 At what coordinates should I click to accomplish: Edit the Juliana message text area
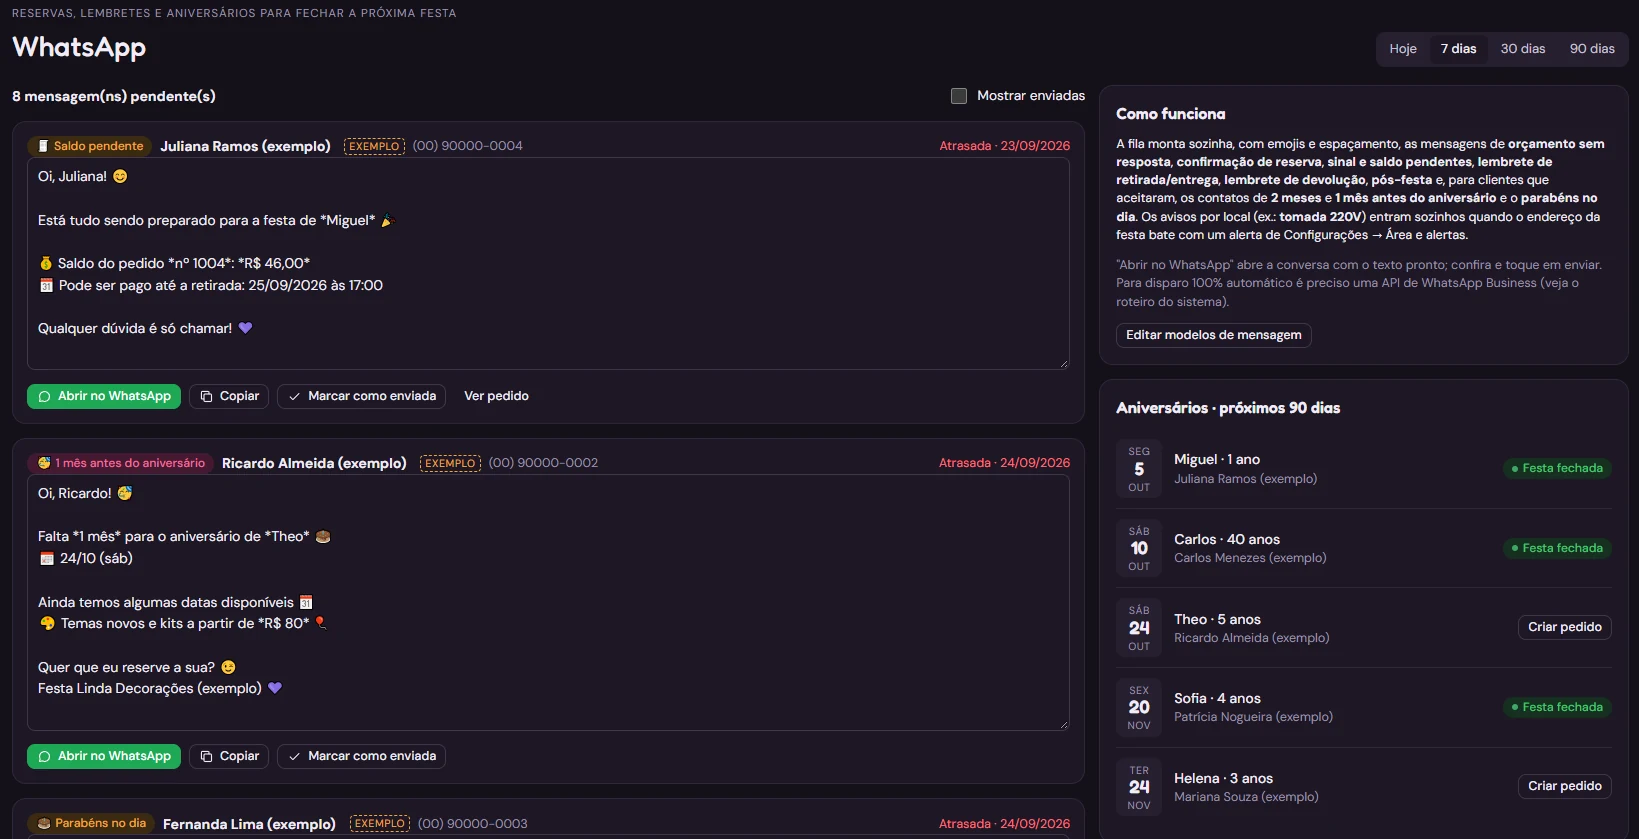(548, 263)
